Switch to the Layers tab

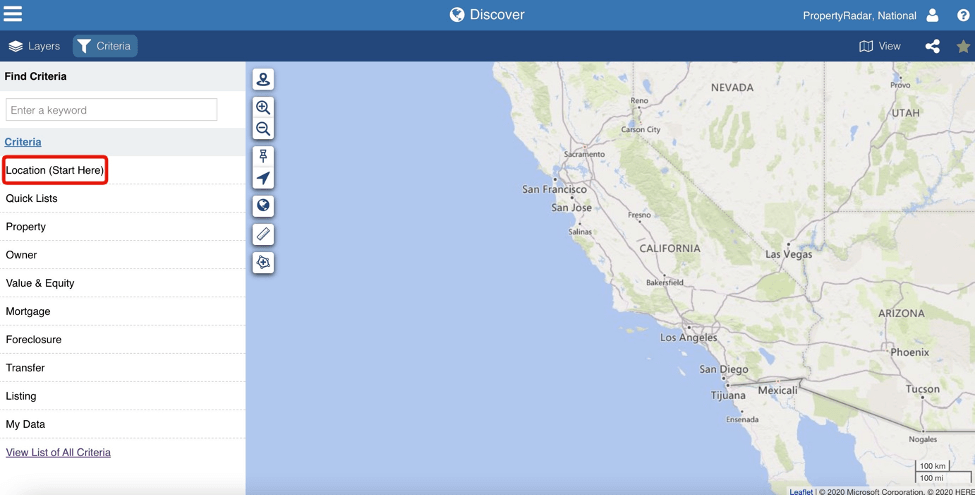[x=34, y=46]
